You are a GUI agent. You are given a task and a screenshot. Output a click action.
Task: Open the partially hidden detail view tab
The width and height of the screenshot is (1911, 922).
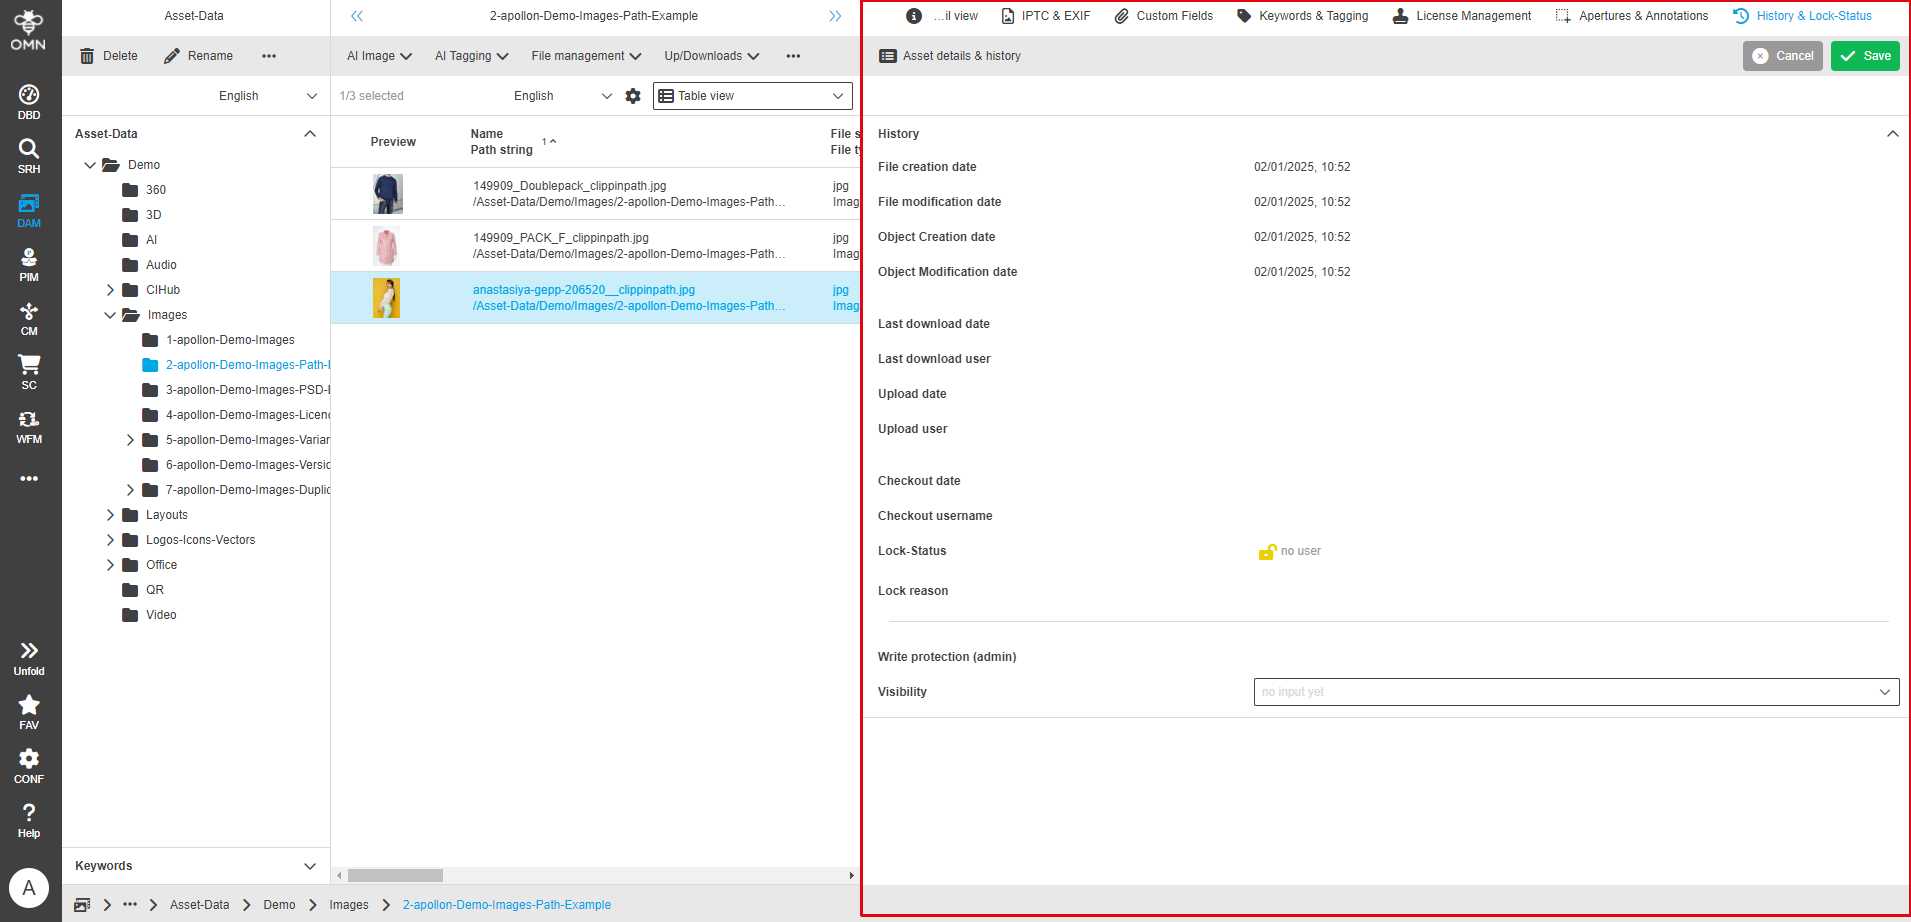(x=942, y=16)
